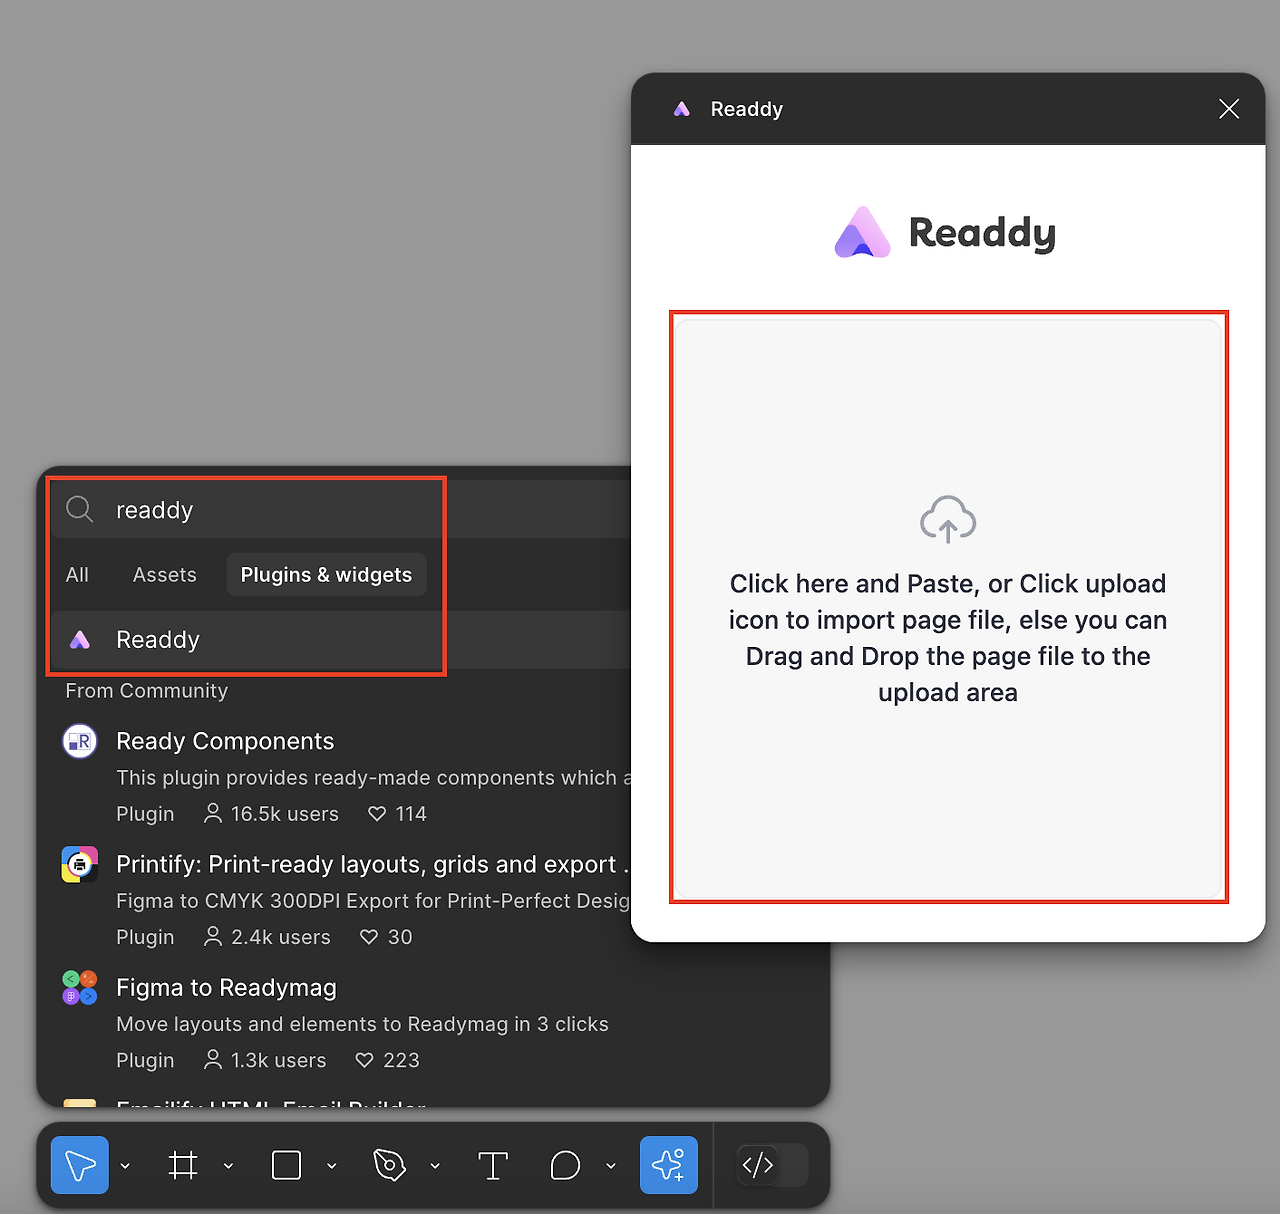Click the heart icon showing 30 likes
This screenshot has width=1280, height=1214.
pyautogui.click(x=369, y=937)
